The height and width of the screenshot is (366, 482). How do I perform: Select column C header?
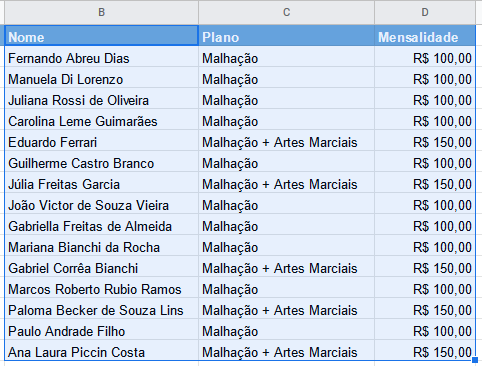pyautogui.click(x=286, y=12)
